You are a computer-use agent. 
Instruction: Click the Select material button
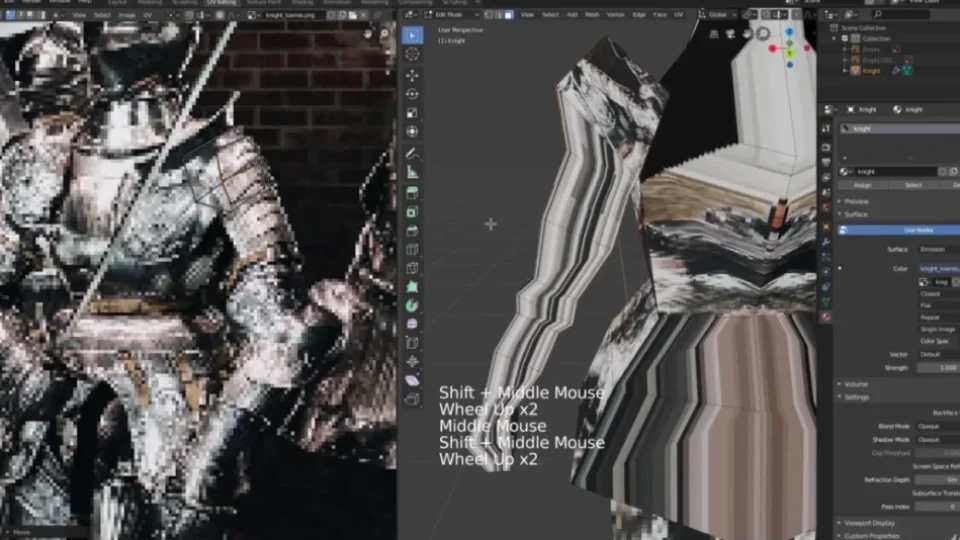click(913, 185)
